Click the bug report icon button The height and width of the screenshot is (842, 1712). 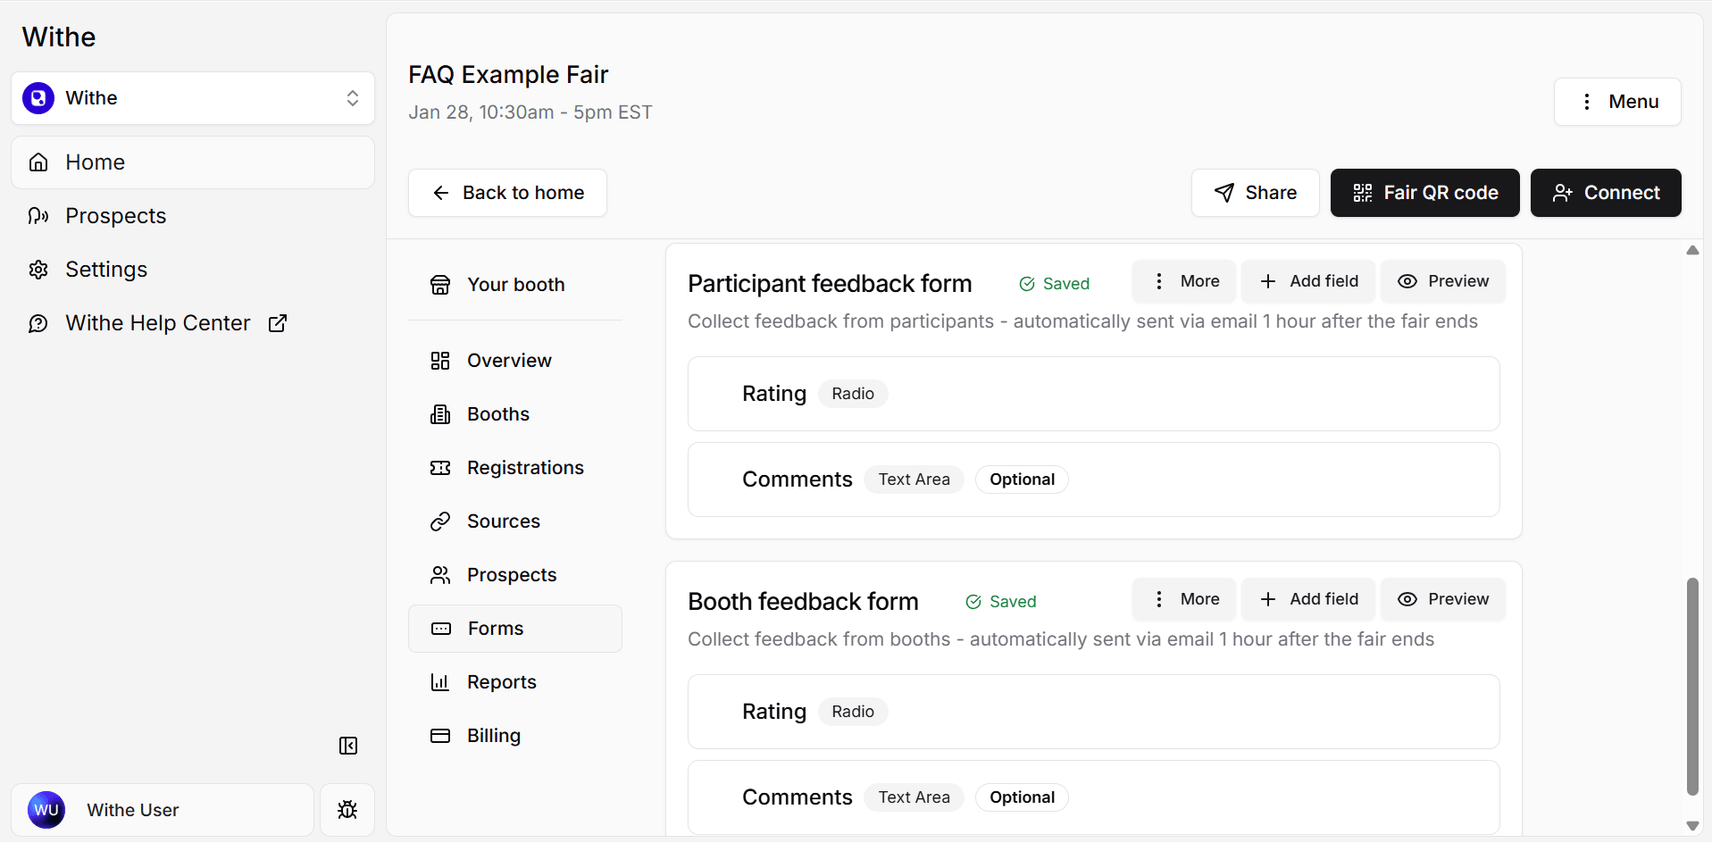[347, 810]
